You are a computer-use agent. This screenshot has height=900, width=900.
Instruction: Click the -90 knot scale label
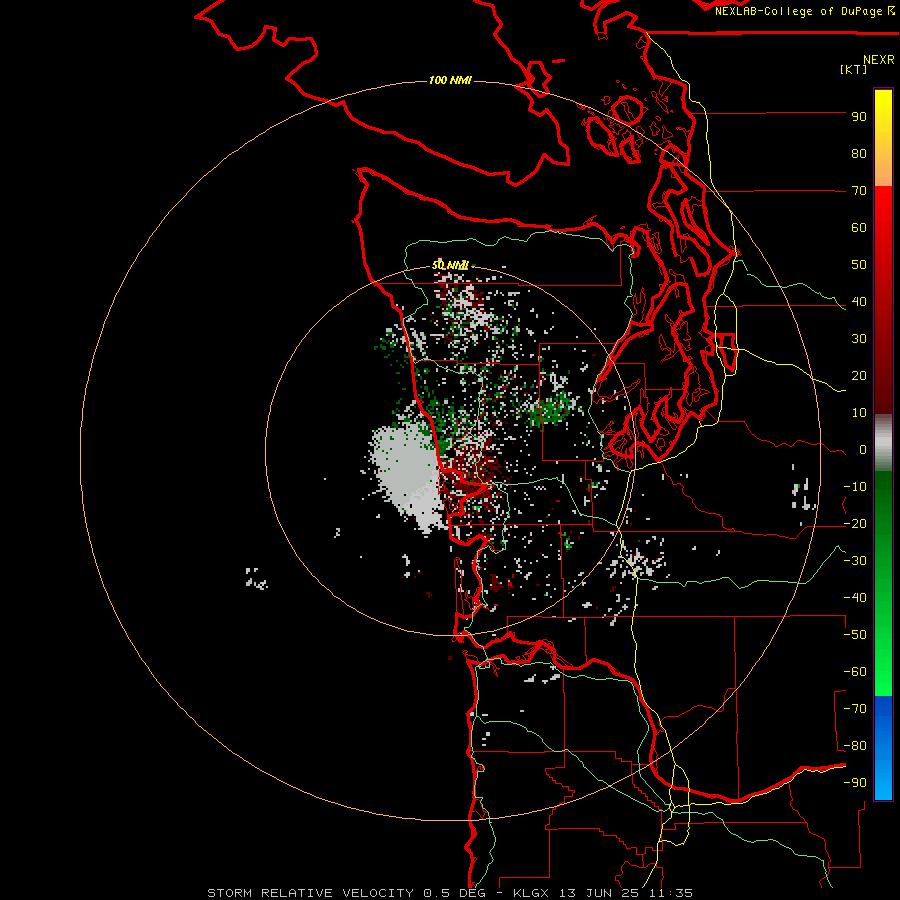coord(855,783)
